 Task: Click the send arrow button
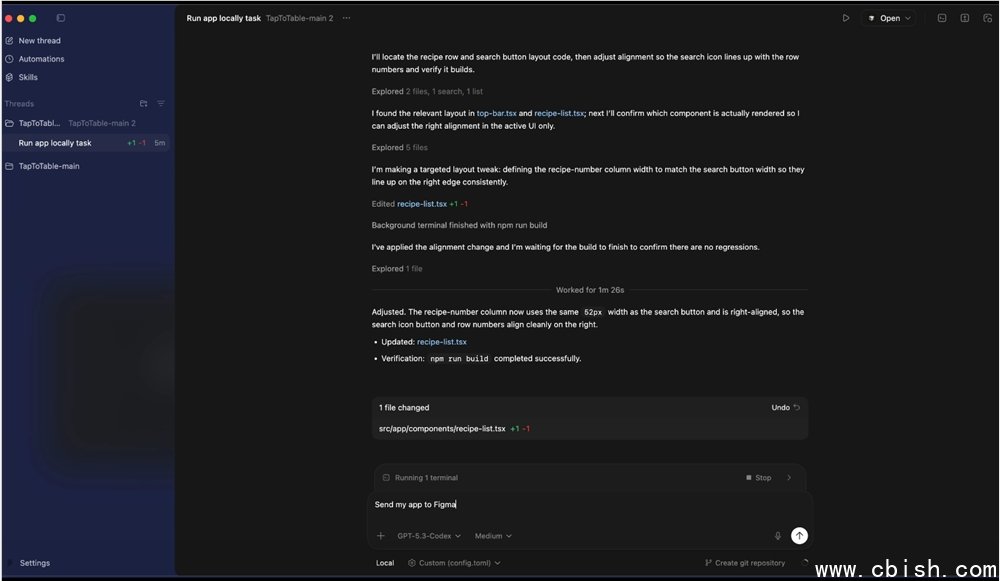point(799,536)
